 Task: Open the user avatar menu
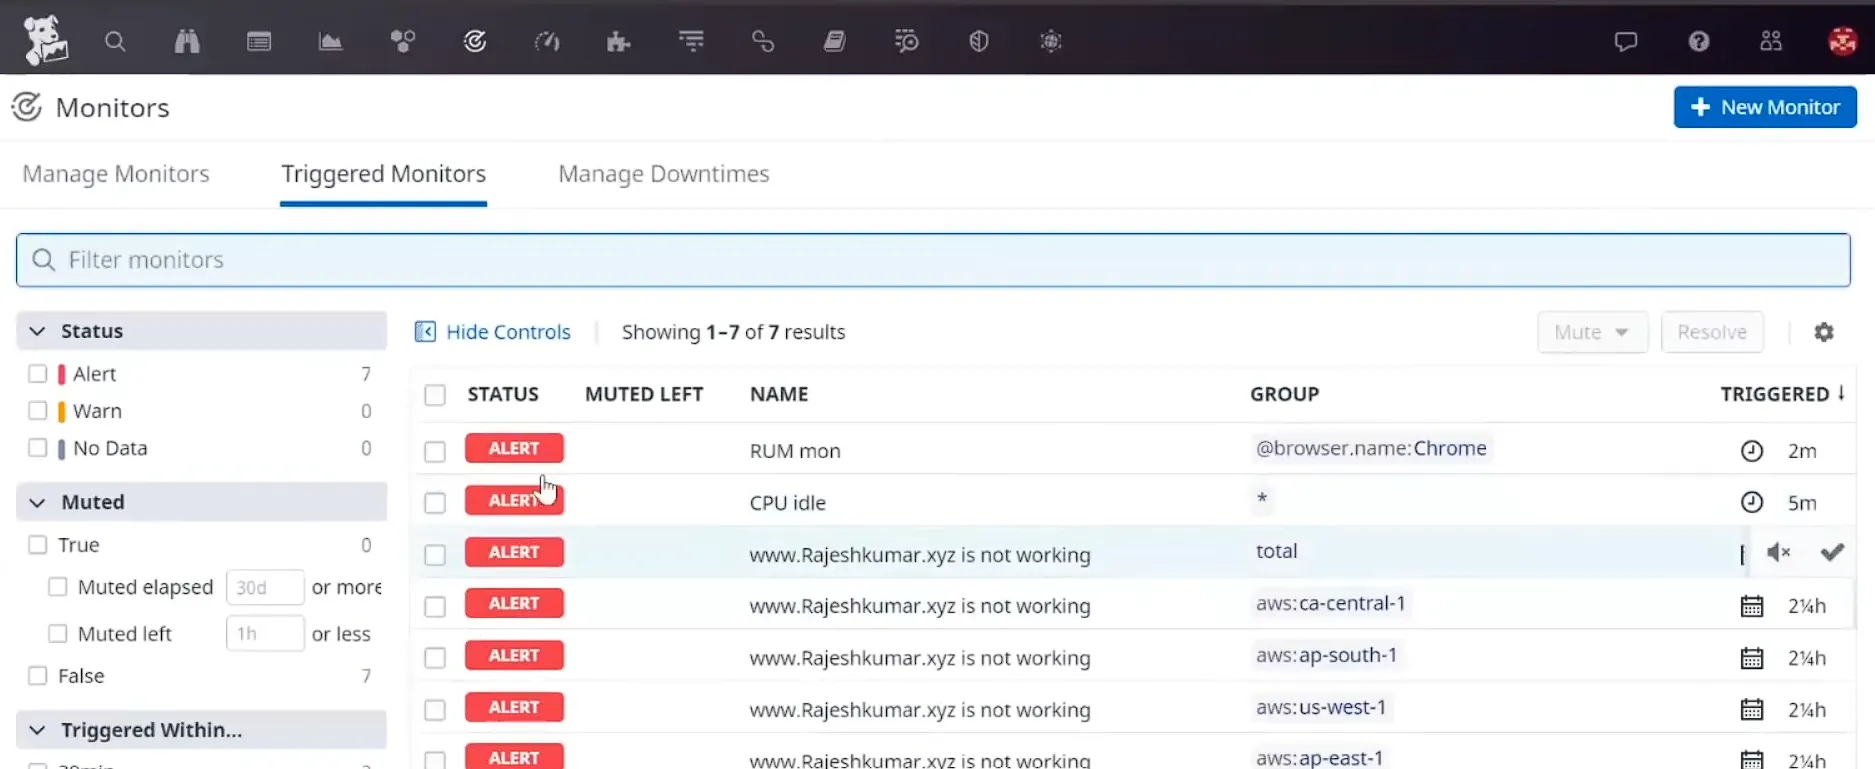pyautogui.click(x=1842, y=41)
